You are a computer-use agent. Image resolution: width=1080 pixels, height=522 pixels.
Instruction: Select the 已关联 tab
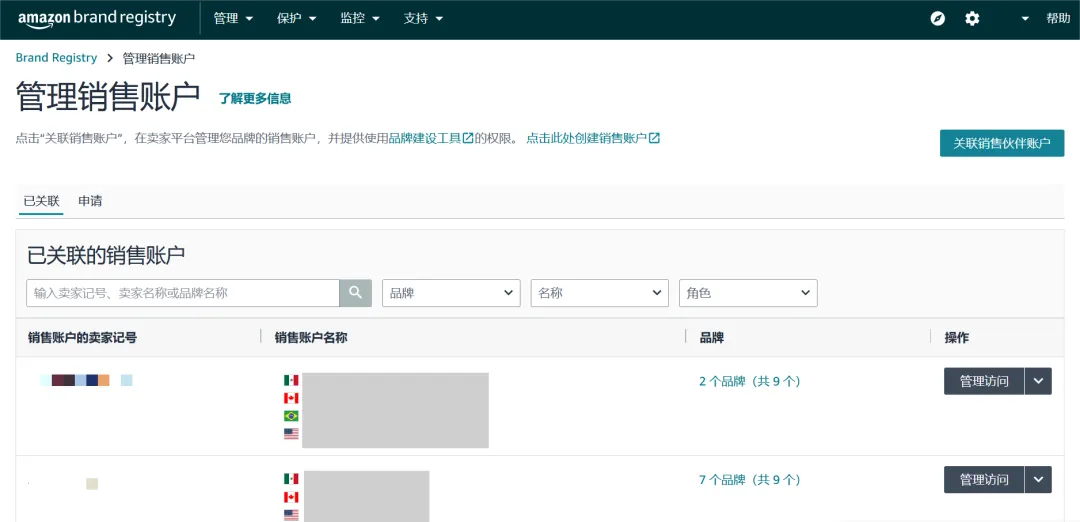click(x=41, y=201)
